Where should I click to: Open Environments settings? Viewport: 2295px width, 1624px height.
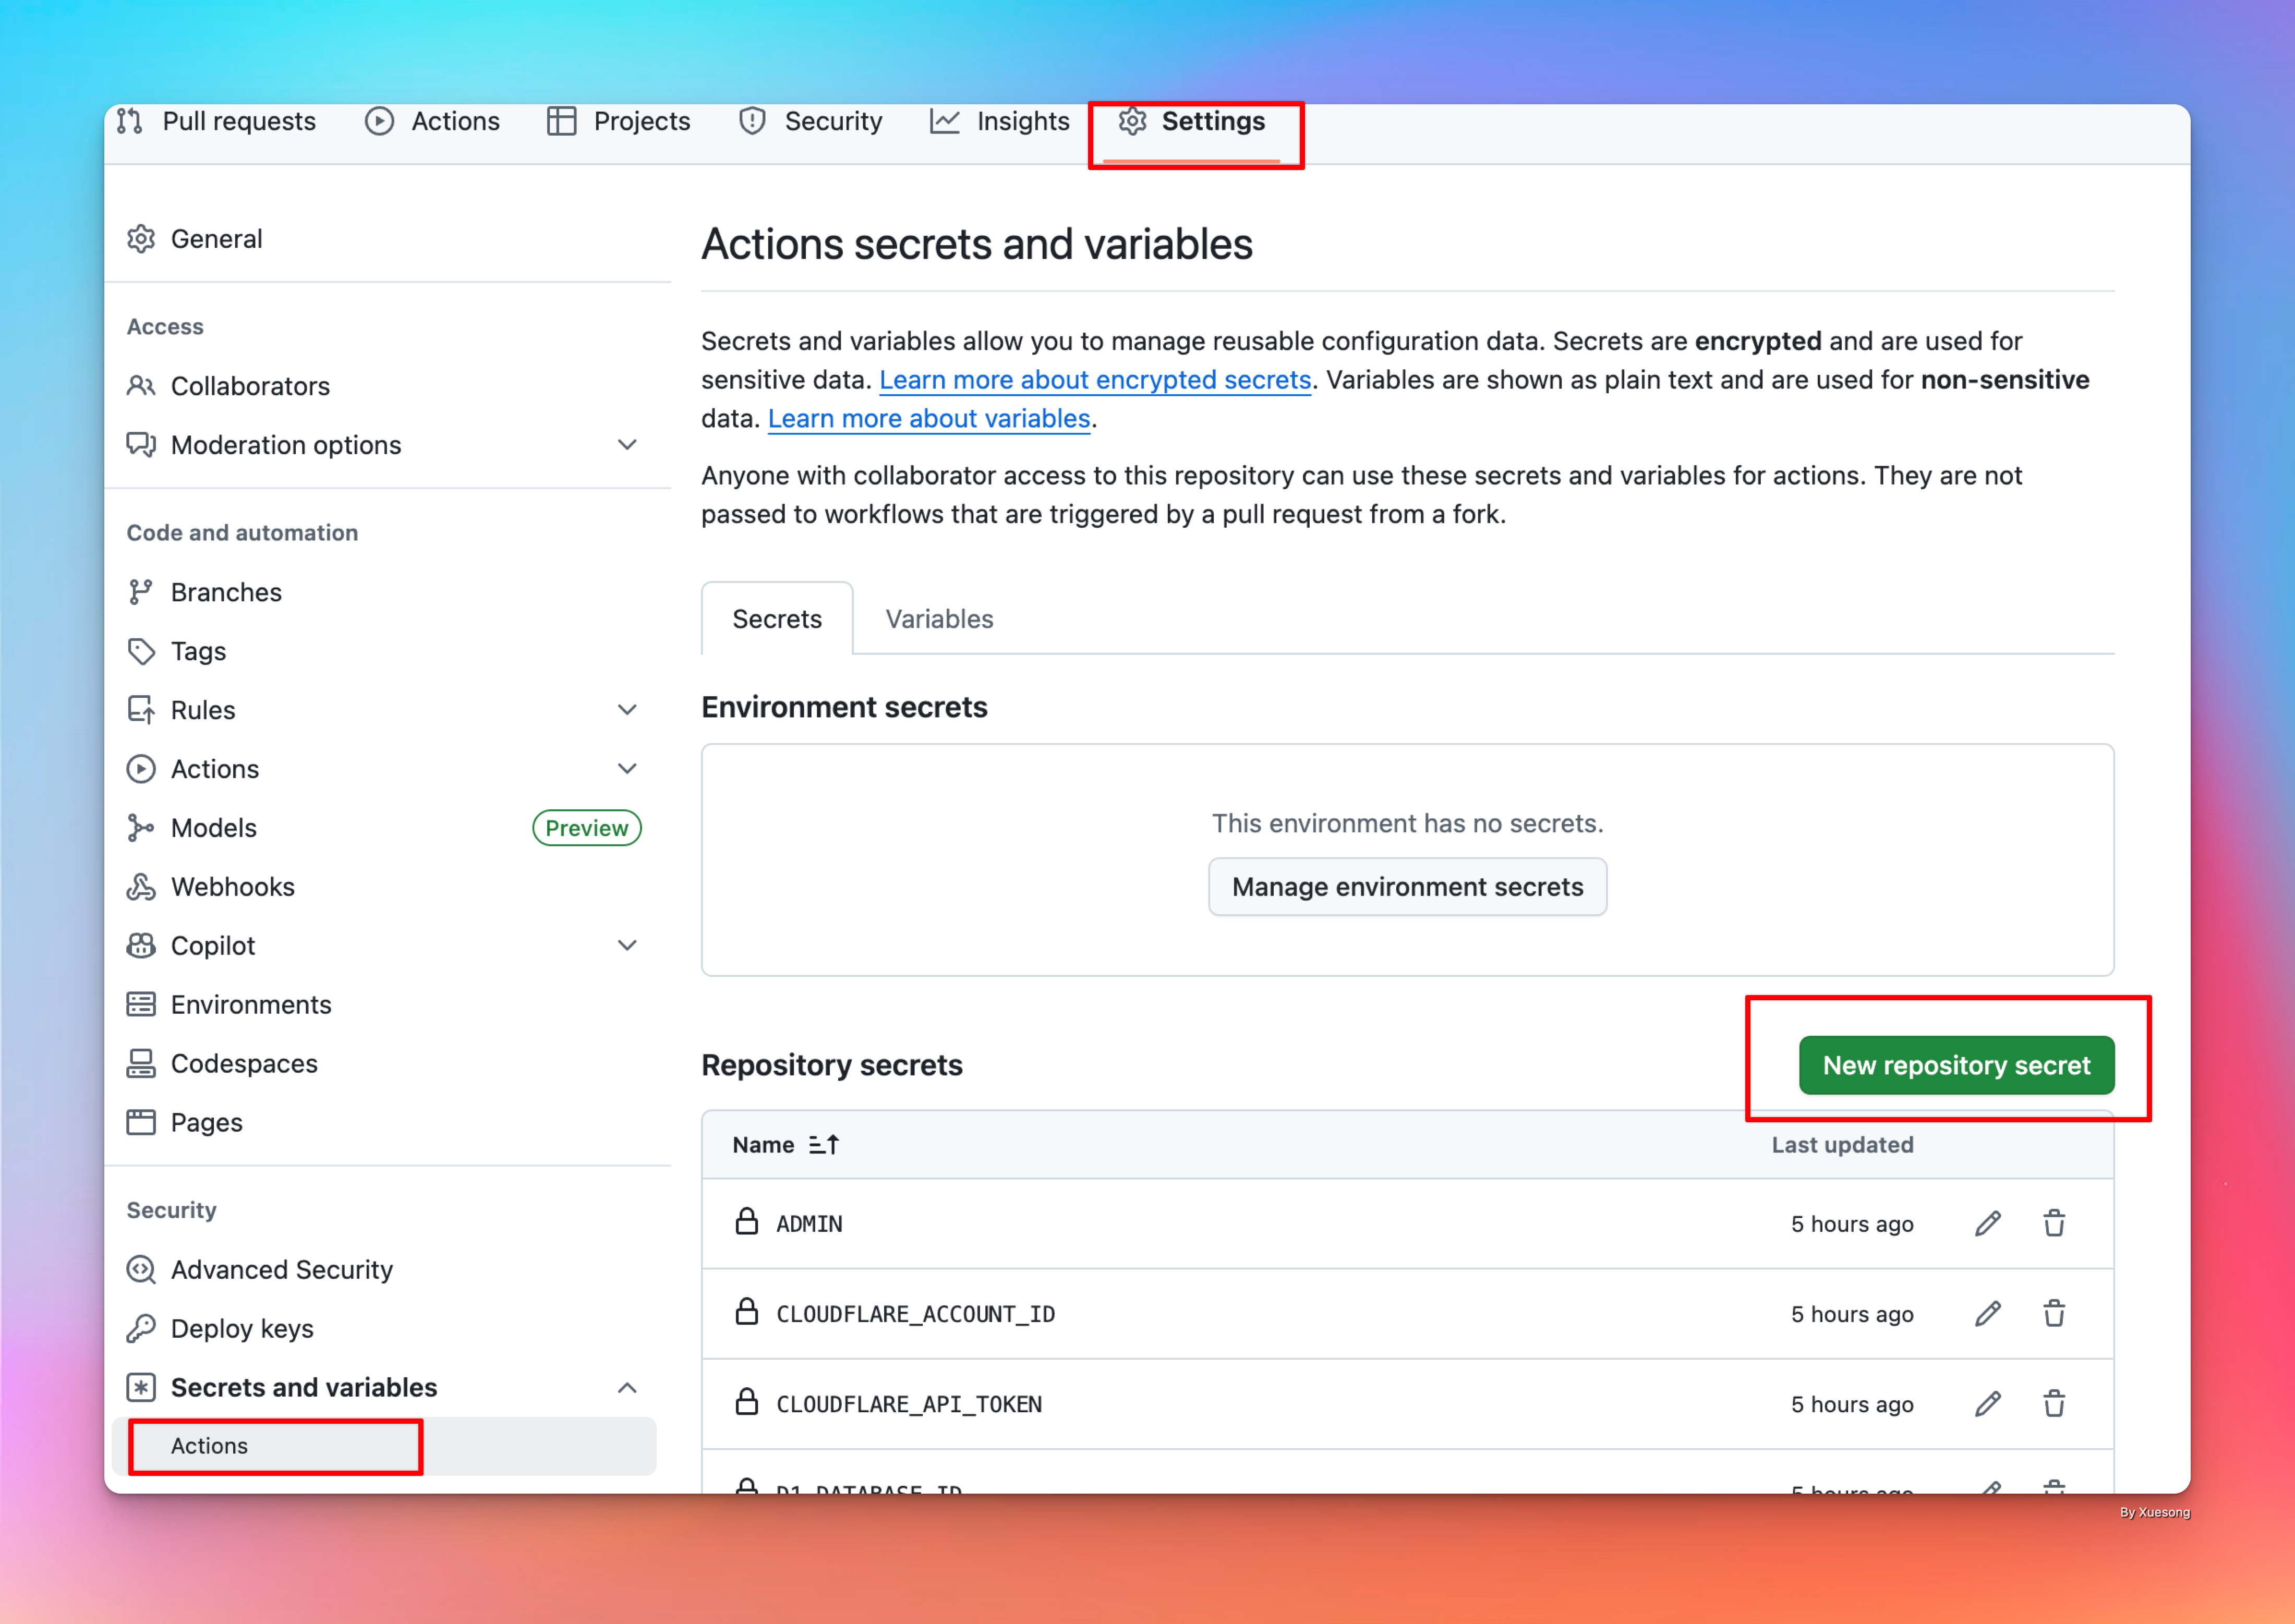[x=388, y=1005]
